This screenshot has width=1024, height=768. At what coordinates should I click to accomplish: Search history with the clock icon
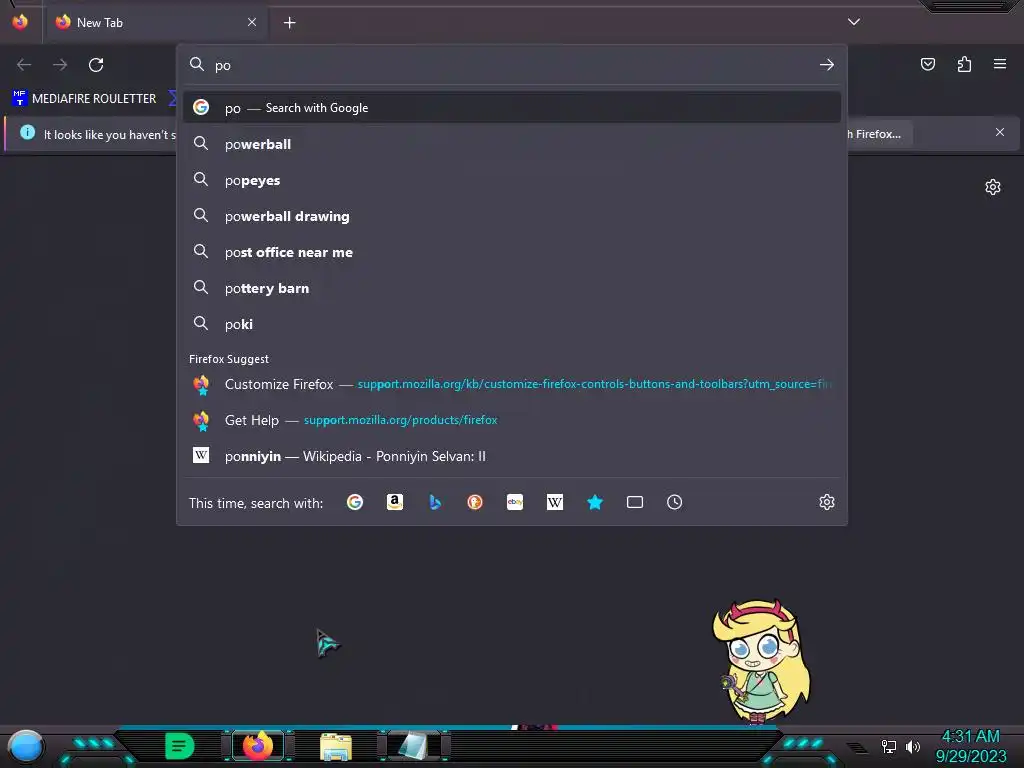[x=675, y=502]
